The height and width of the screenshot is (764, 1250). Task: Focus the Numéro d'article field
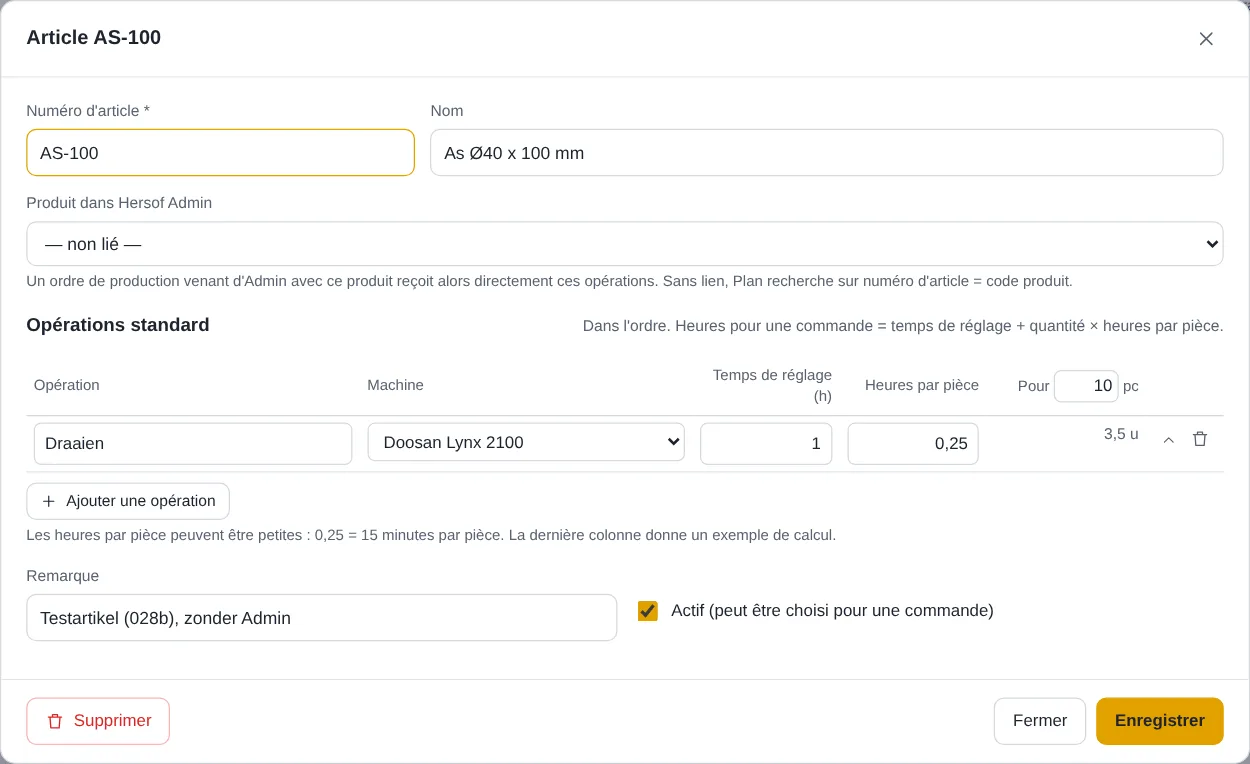220,153
